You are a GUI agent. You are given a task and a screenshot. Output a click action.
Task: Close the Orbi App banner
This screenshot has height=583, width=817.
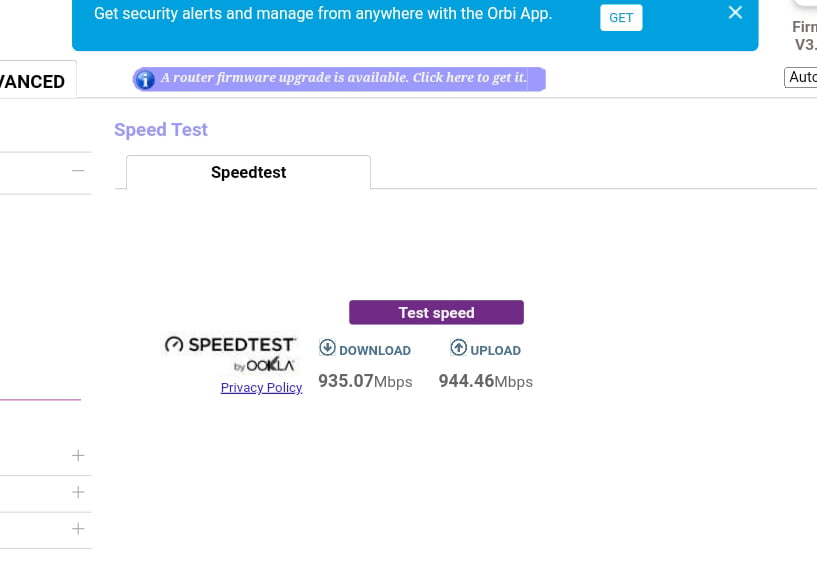[x=735, y=13]
